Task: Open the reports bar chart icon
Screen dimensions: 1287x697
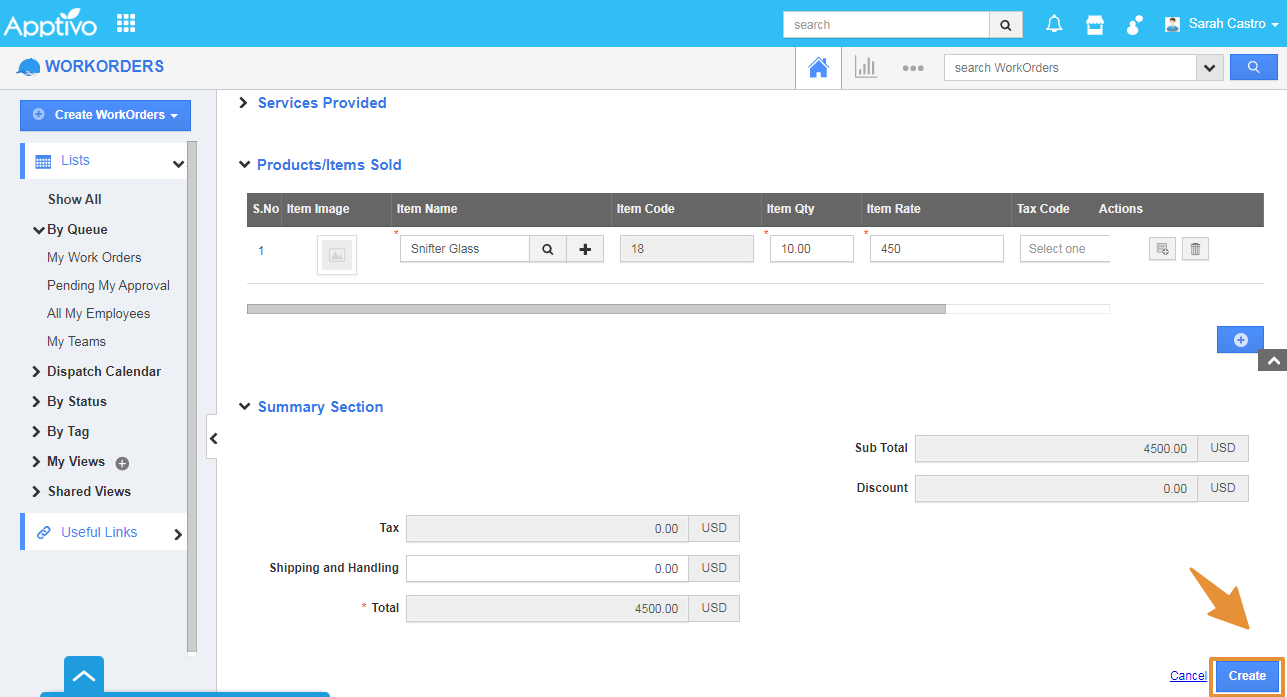Action: click(x=865, y=68)
